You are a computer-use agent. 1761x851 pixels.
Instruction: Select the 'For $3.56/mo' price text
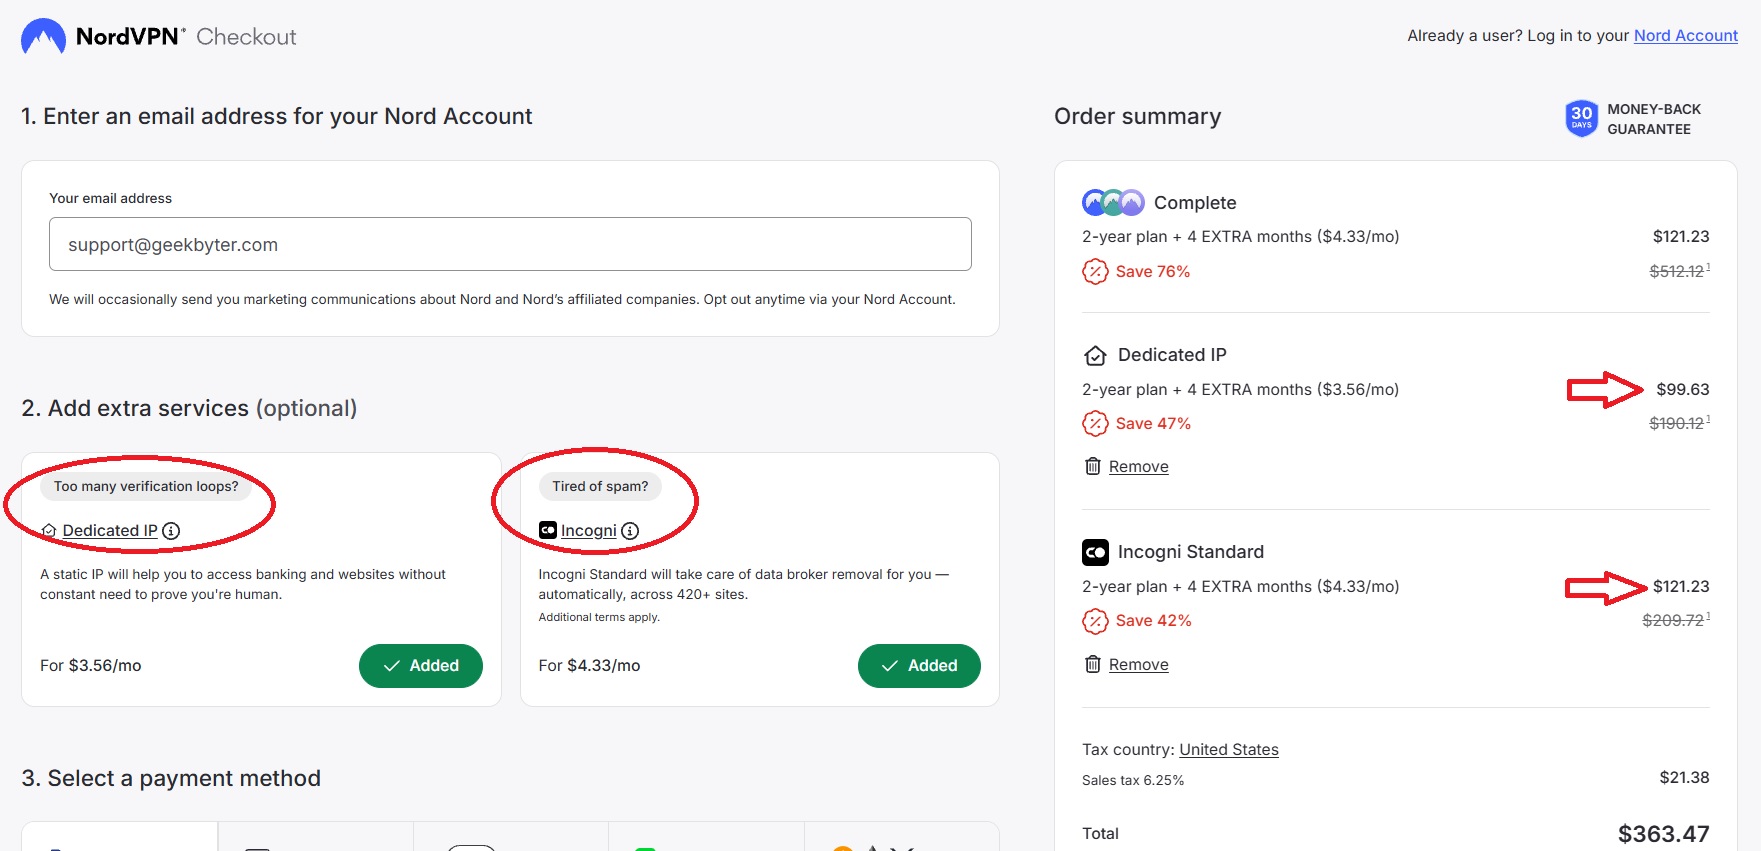pyautogui.click(x=91, y=666)
